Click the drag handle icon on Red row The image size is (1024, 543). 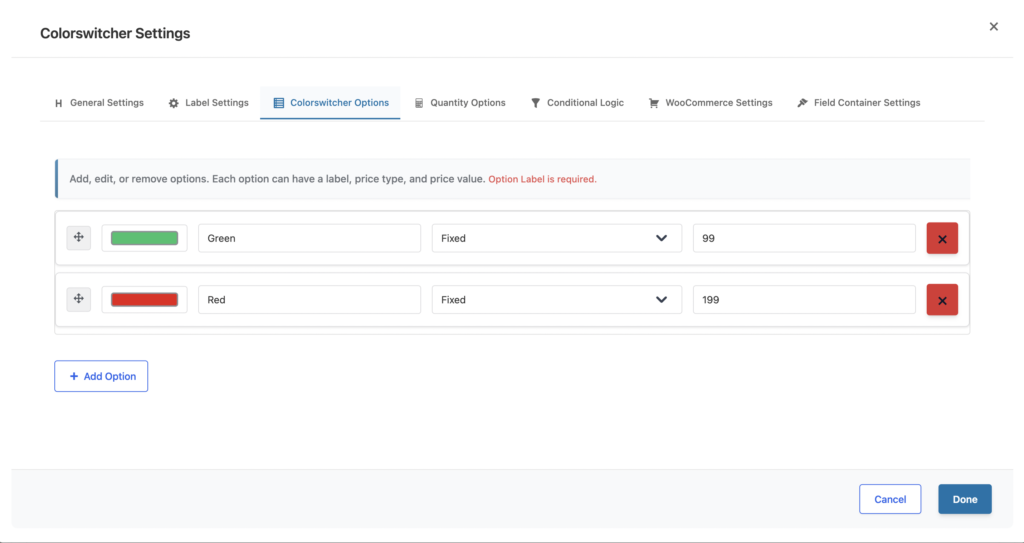click(78, 299)
